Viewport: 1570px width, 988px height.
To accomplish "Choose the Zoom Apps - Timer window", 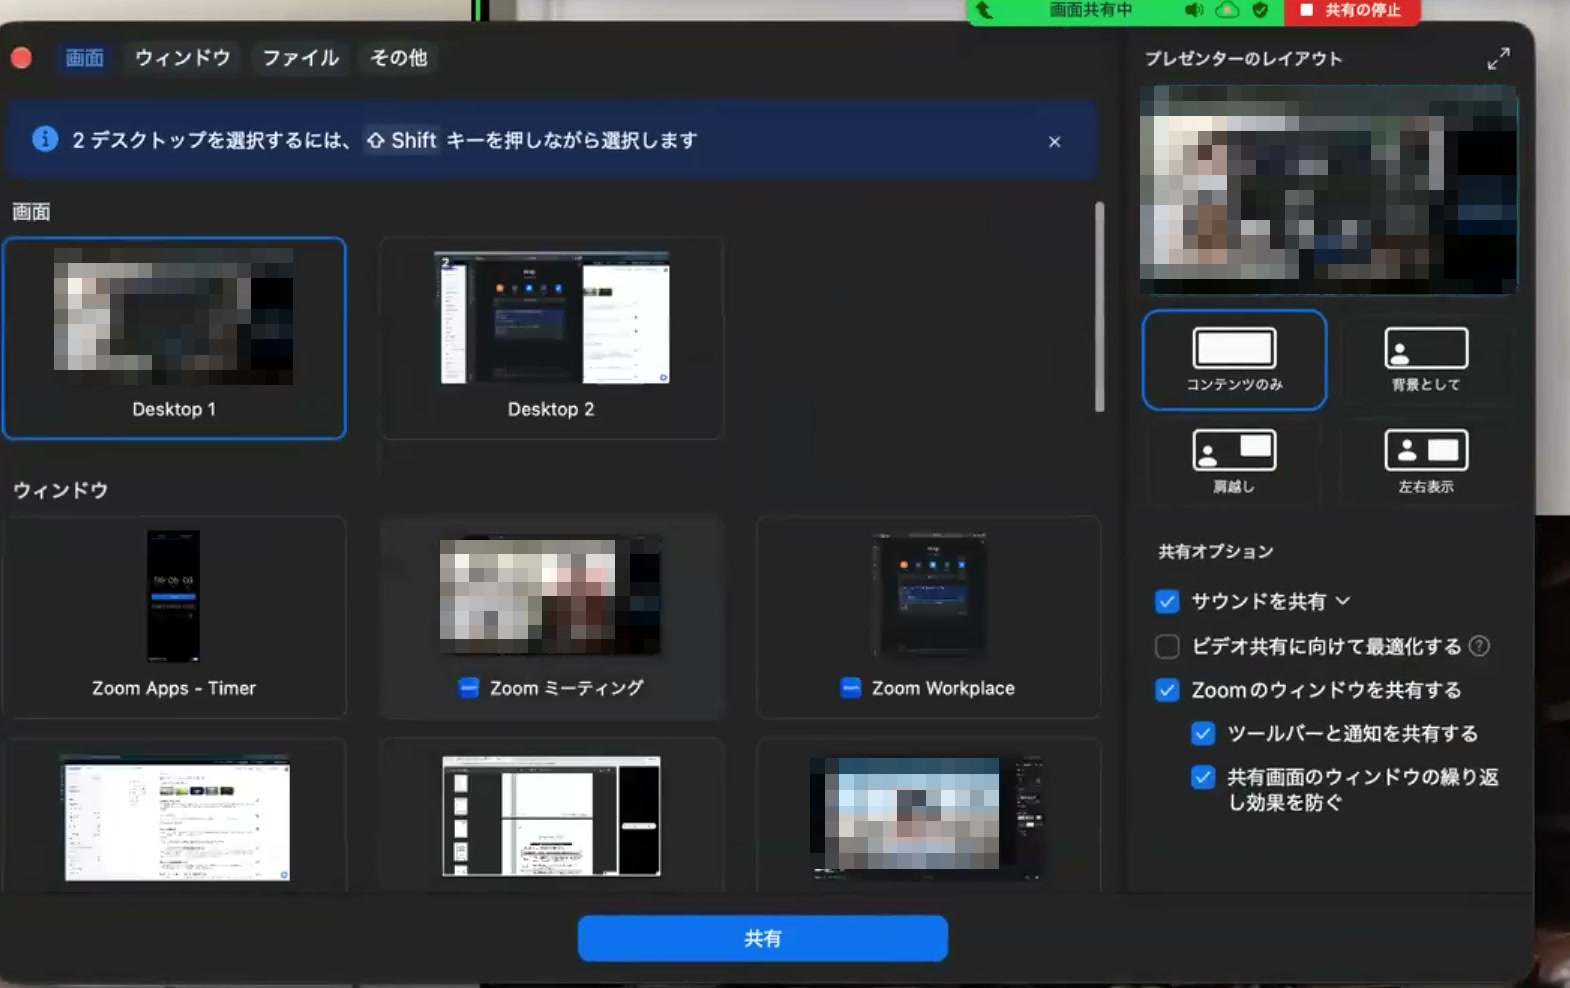I will click(x=174, y=617).
